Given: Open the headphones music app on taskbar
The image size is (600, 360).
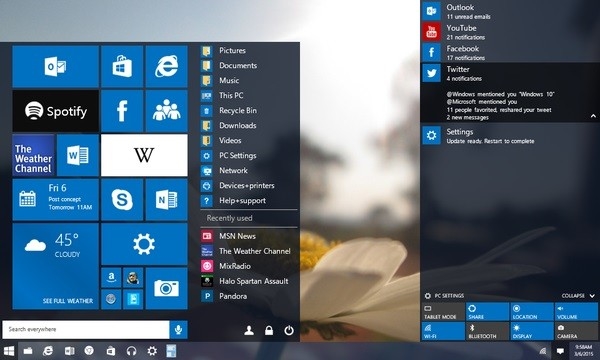Looking at the screenshot, I should [x=131, y=351].
